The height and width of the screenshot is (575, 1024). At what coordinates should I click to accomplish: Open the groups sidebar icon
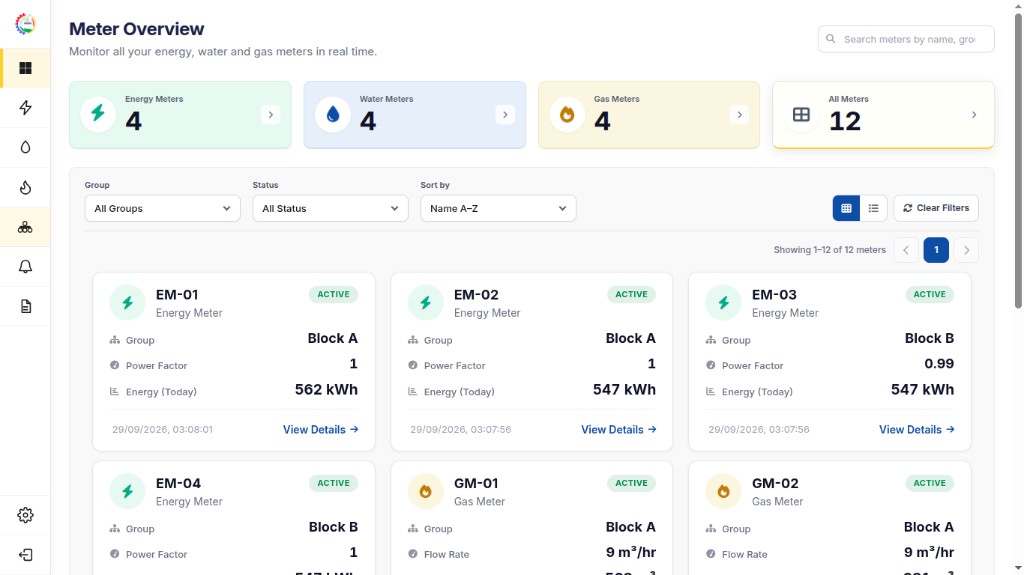click(25, 227)
